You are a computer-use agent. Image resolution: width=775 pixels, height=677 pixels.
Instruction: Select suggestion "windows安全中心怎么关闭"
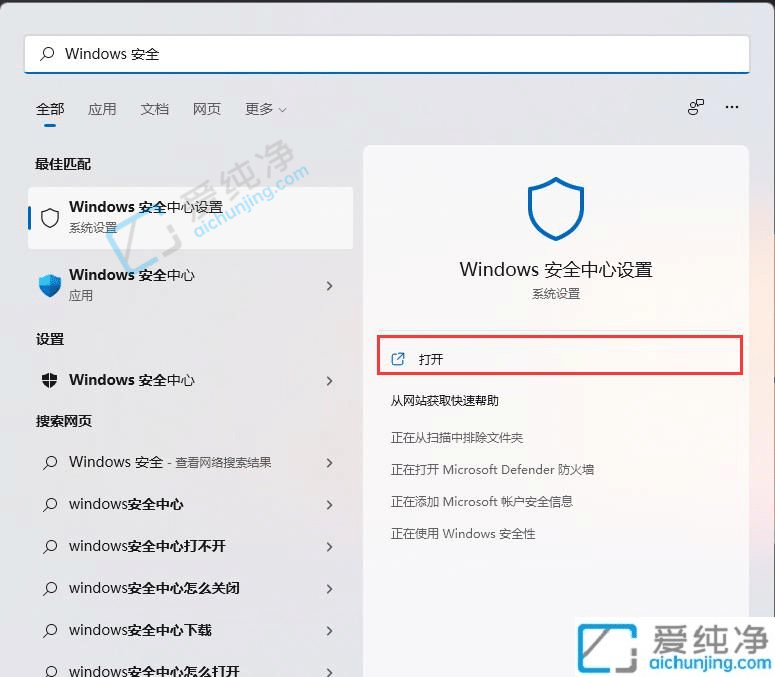tap(191, 589)
